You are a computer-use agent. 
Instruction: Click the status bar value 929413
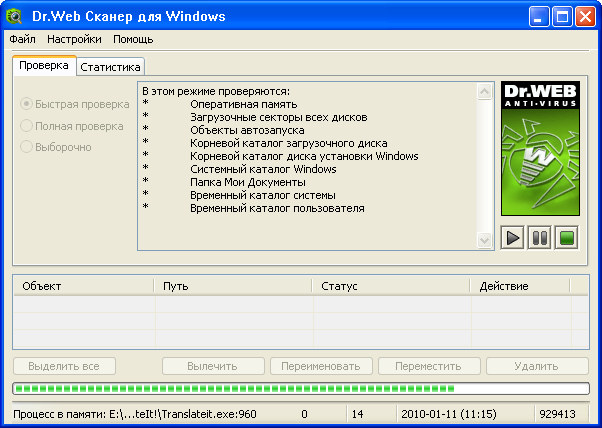click(557, 414)
